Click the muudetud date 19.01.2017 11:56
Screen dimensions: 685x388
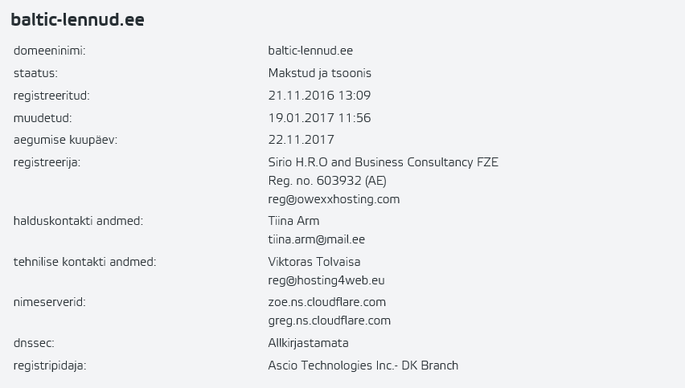tap(319, 118)
